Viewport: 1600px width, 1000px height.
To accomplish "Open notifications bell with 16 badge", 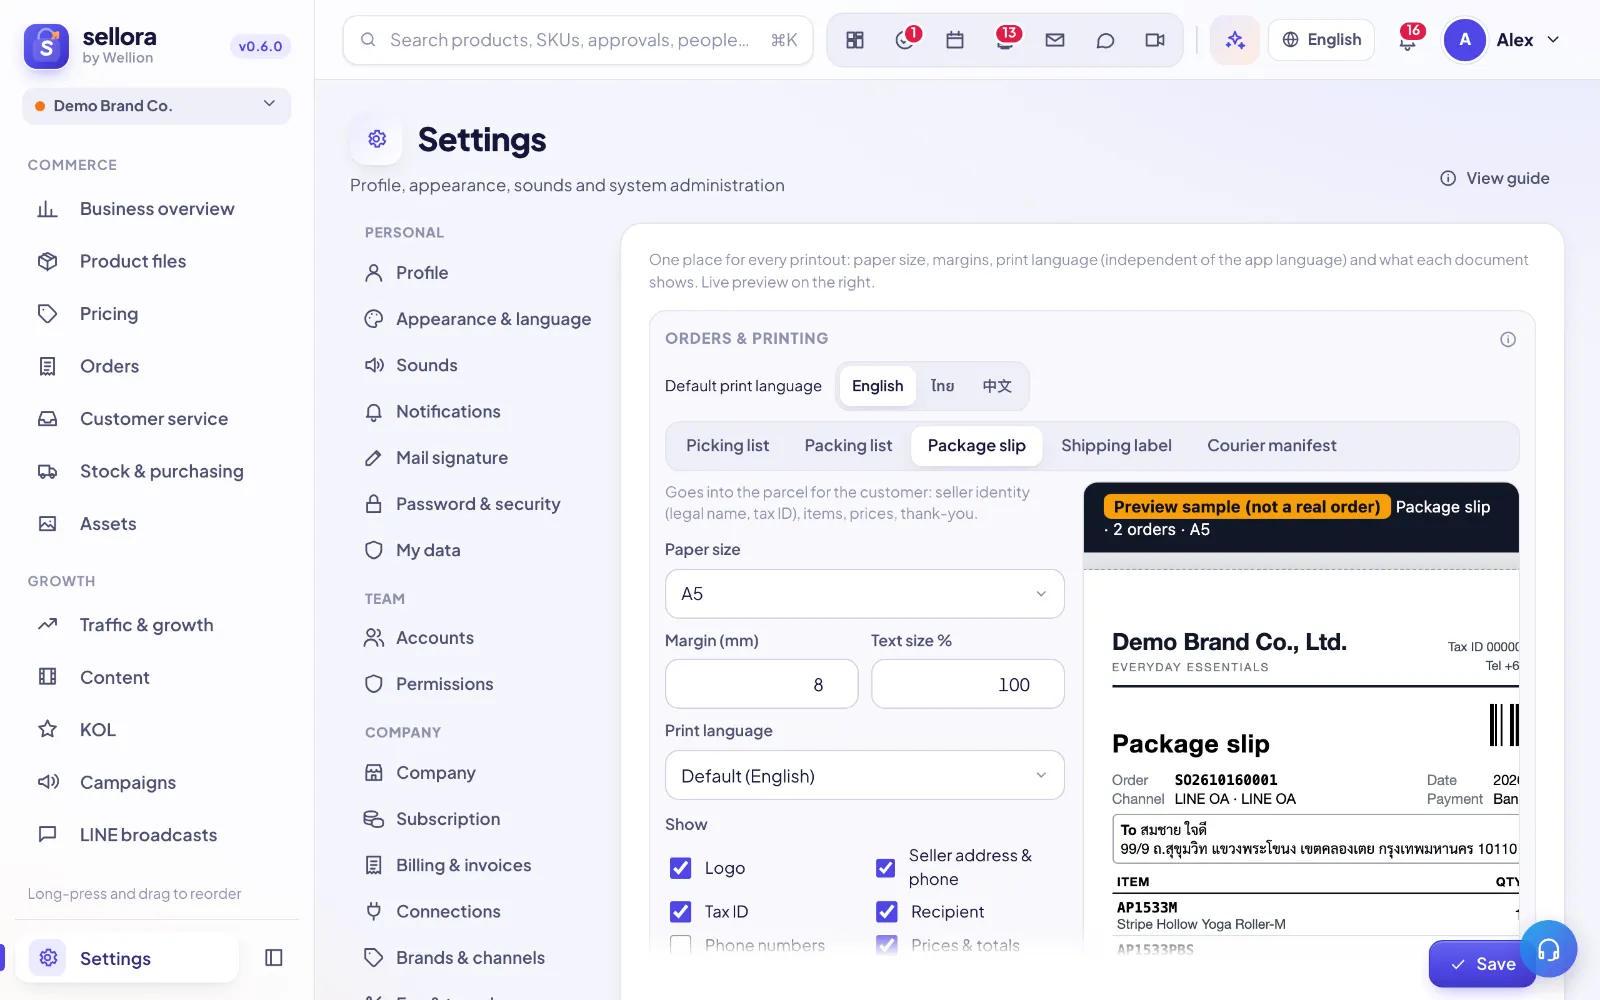I will click(x=1407, y=40).
